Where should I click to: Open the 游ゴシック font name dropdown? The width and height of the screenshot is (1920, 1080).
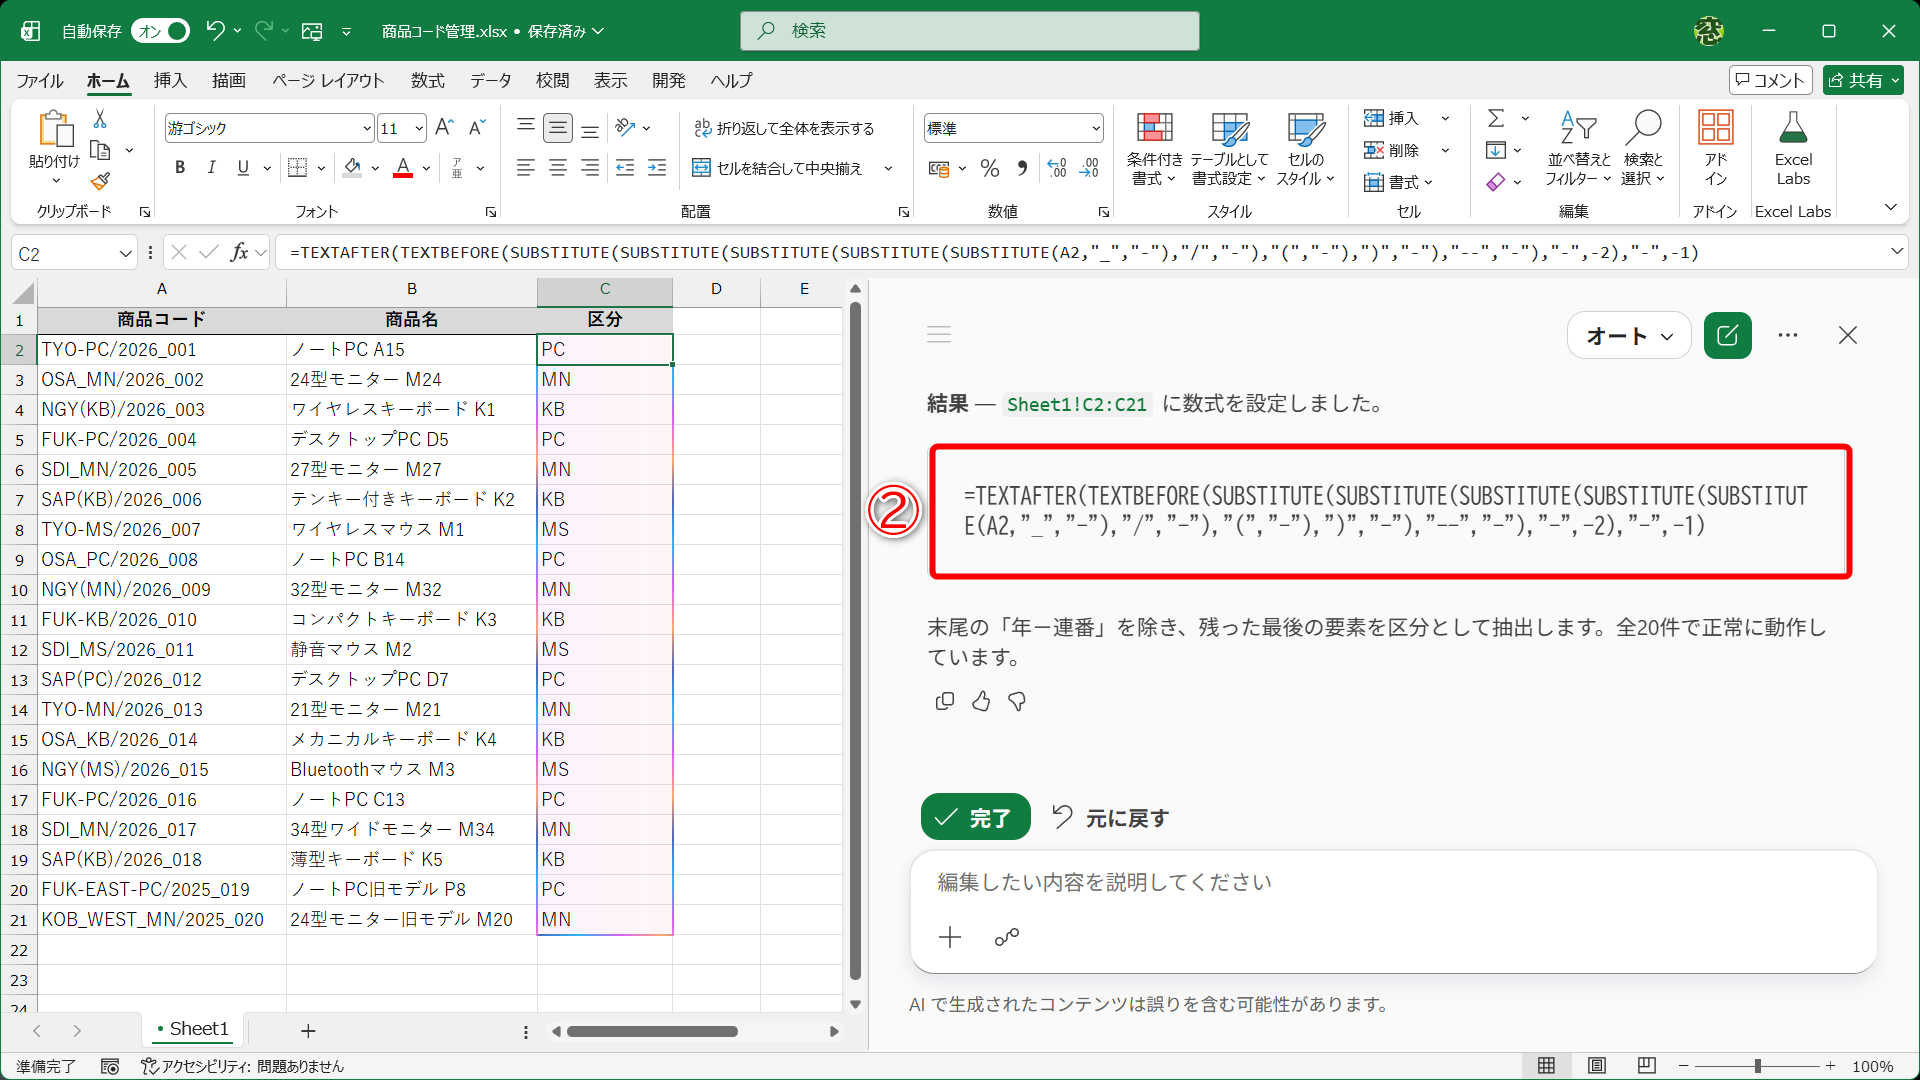(x=367, y=128)
